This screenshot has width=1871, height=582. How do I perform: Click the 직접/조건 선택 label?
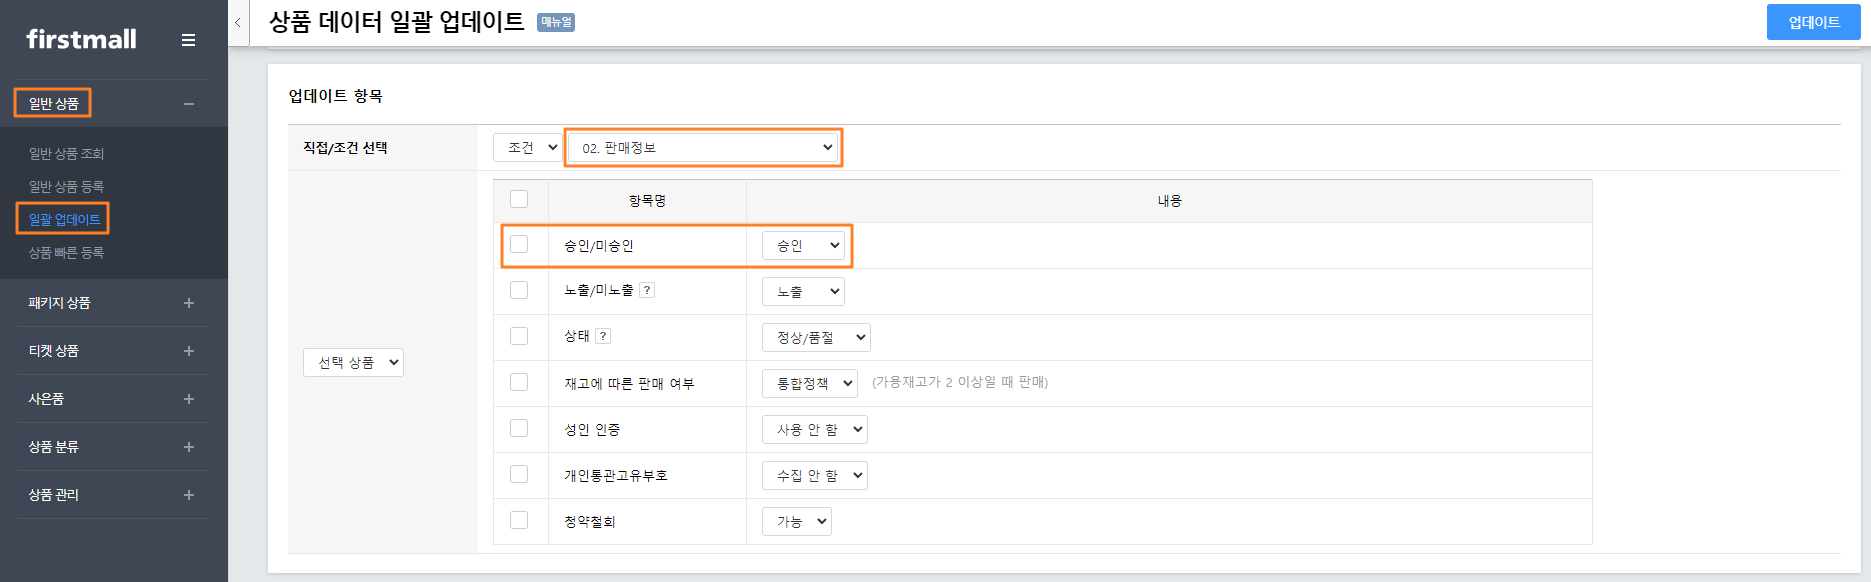tap(345, 147)
